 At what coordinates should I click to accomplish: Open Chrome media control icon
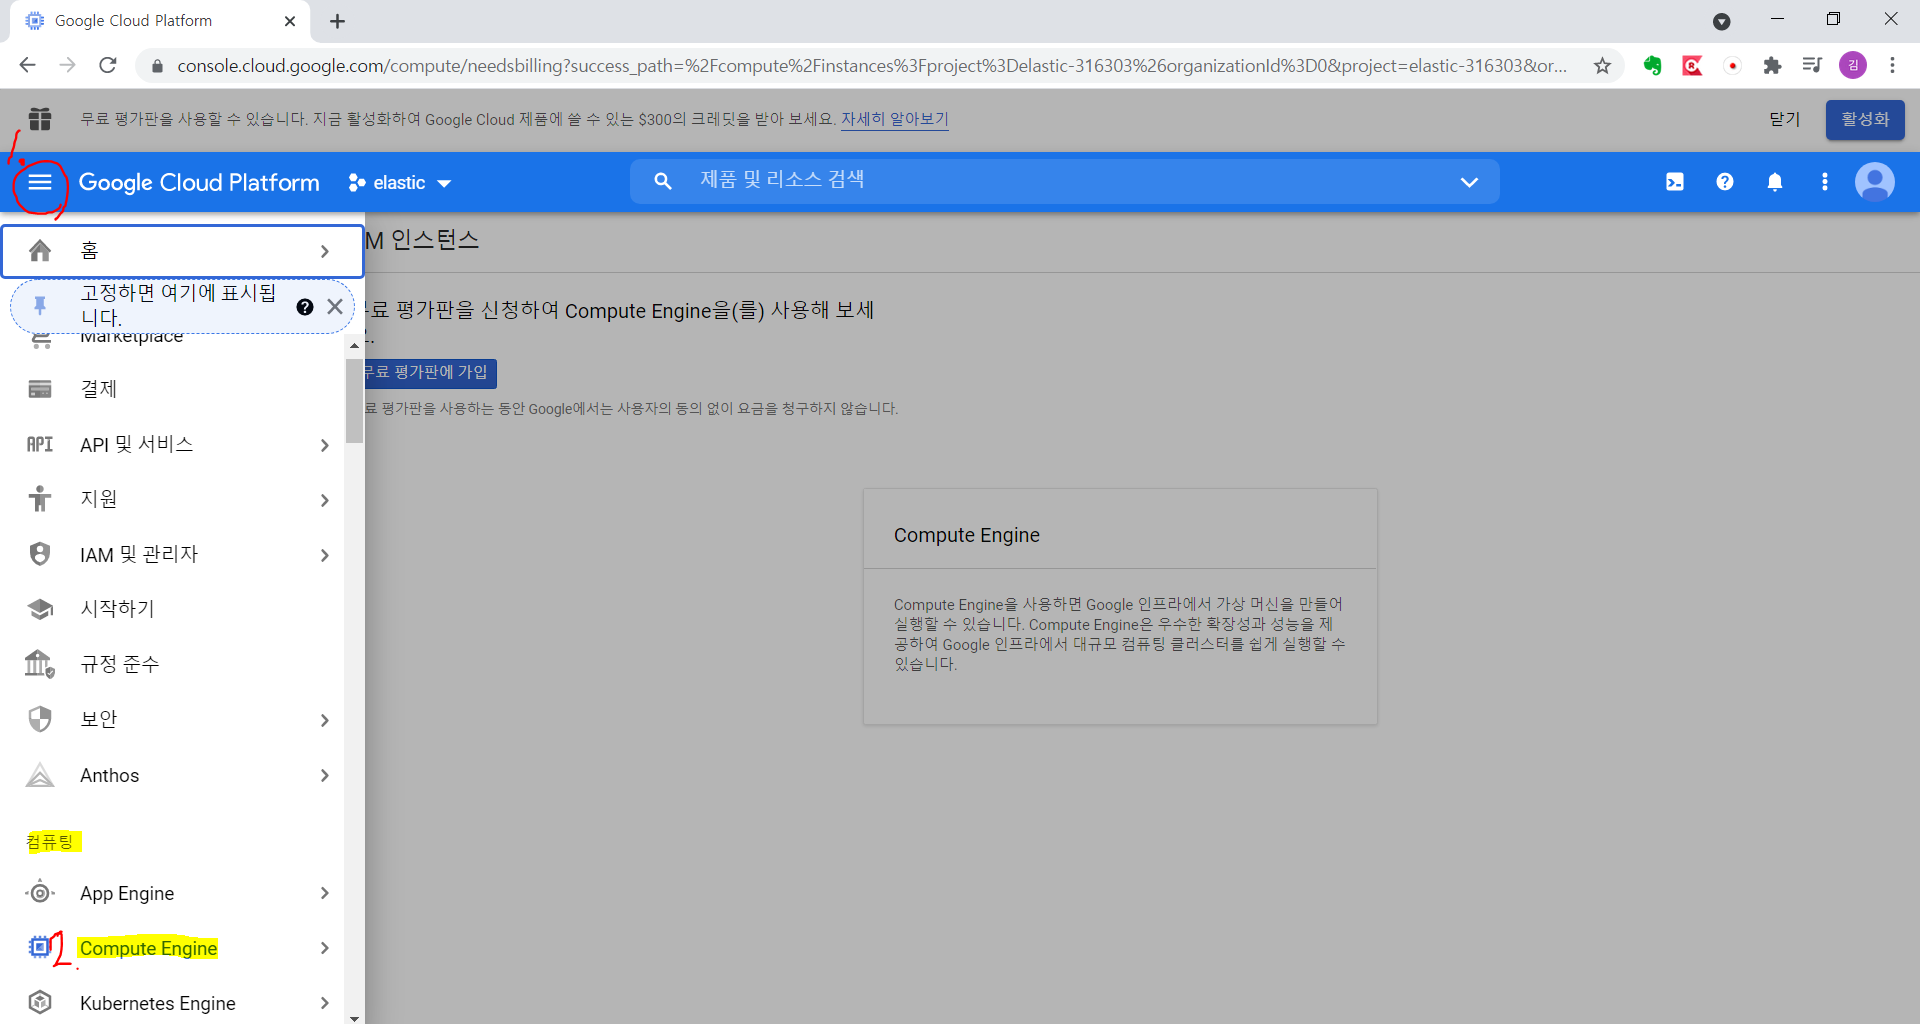1812,66
